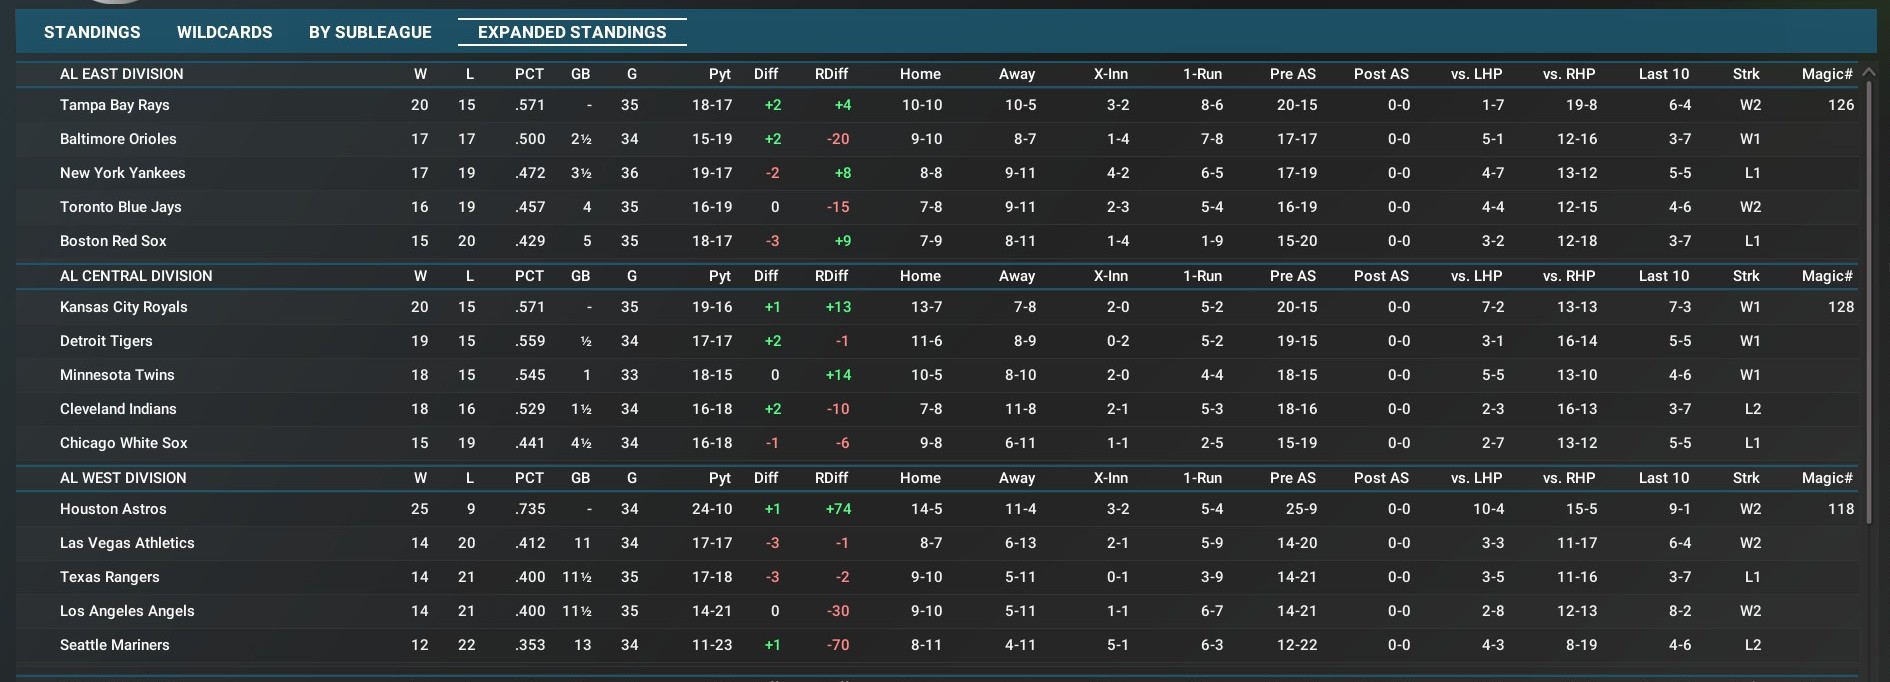The width and height of the screenshot is (1890, 682).
Task: Click the New York Yankees row name
Action: 122,173
